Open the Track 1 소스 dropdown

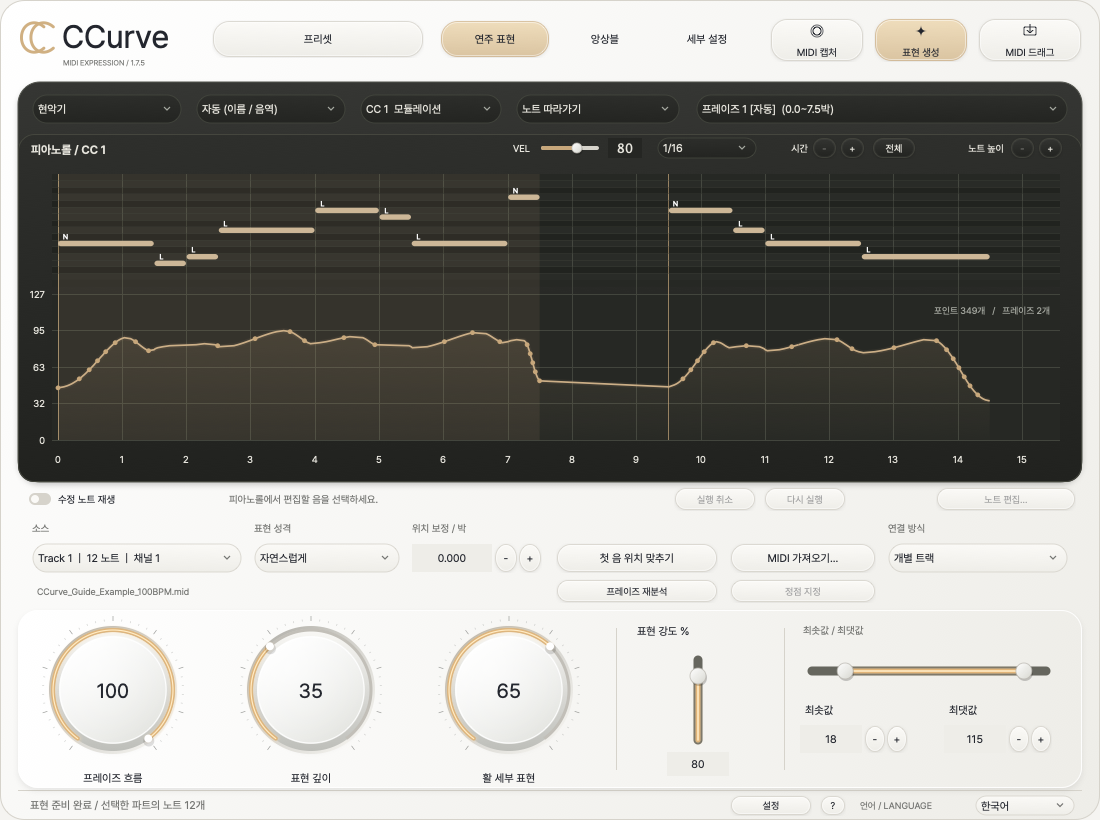(x=135, y=558)
